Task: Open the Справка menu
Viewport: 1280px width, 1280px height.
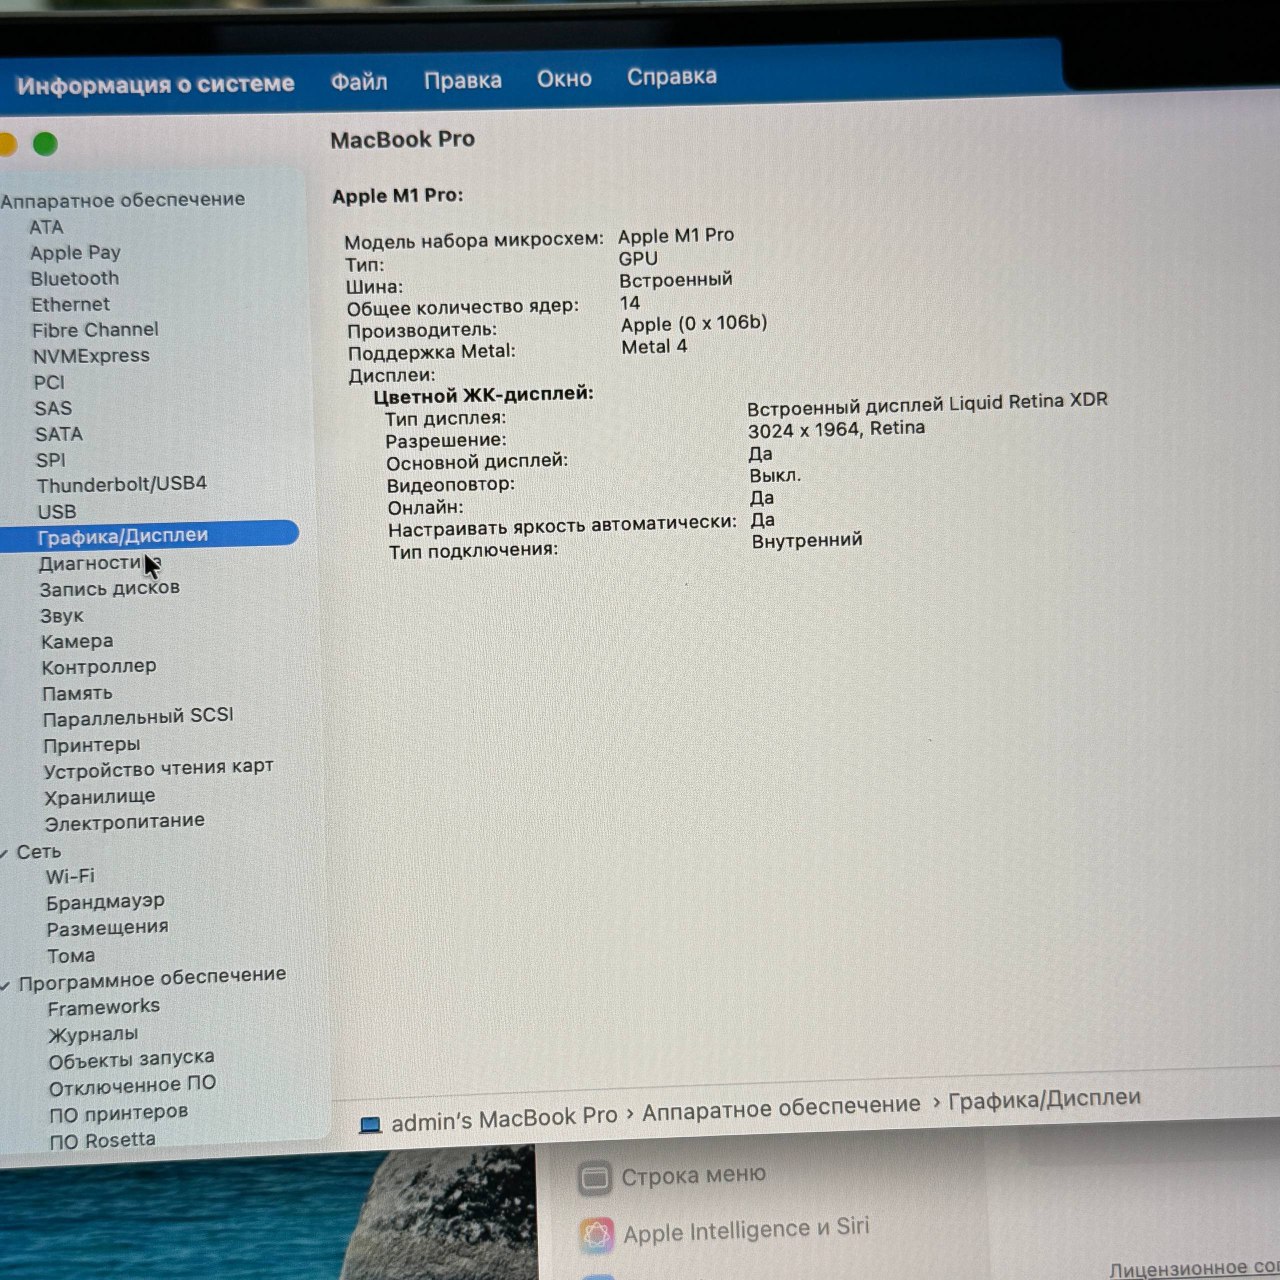Action: [x=671, y=75]
